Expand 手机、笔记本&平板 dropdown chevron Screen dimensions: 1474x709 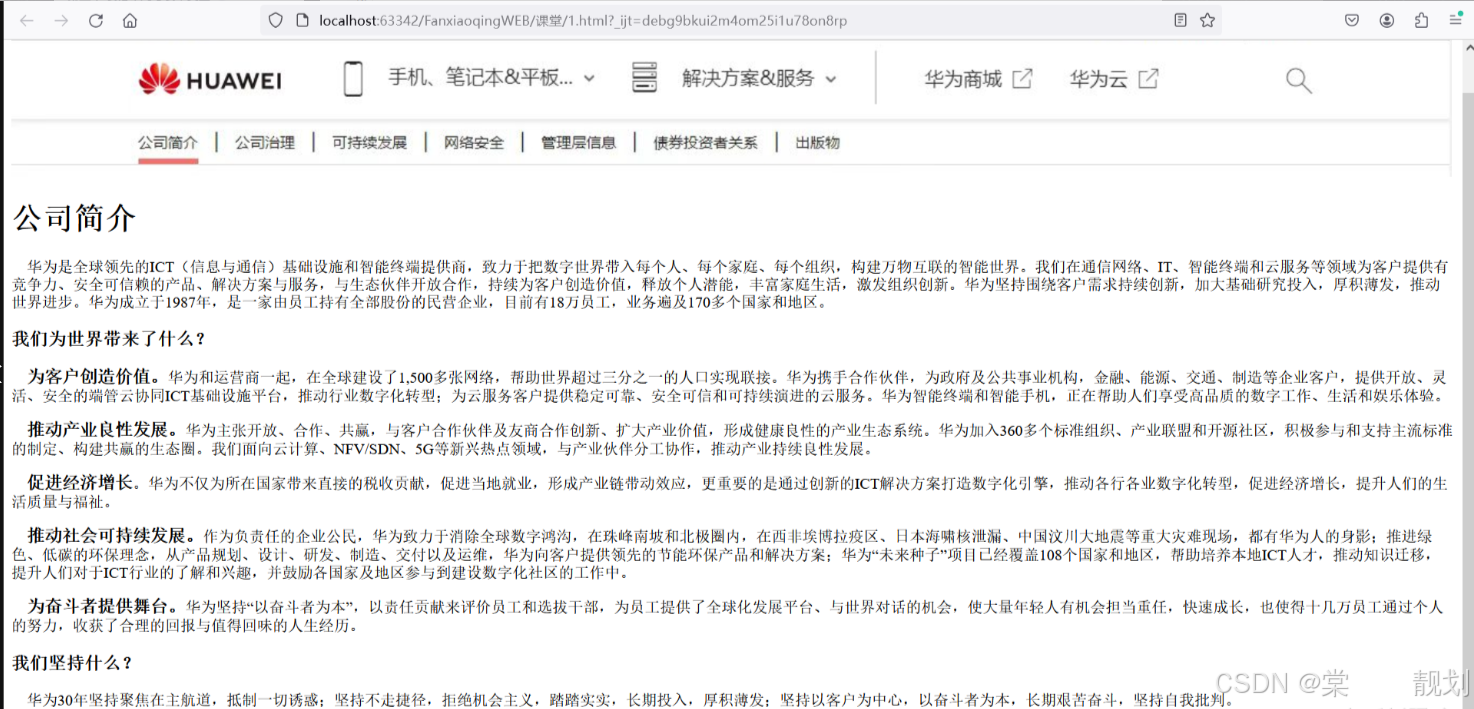click(x=589, y=79)
